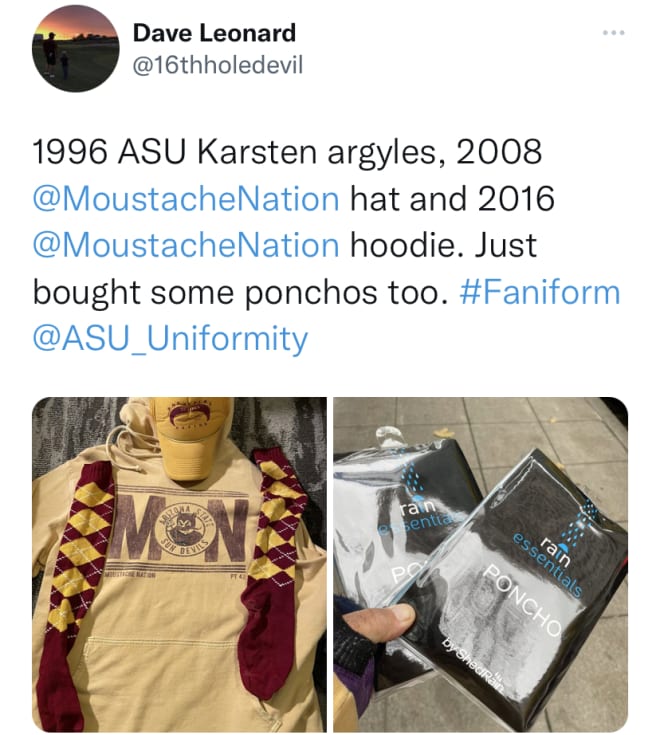Open the hoodie and socks photo
The image size is (660, 735).
pos(179,564)
